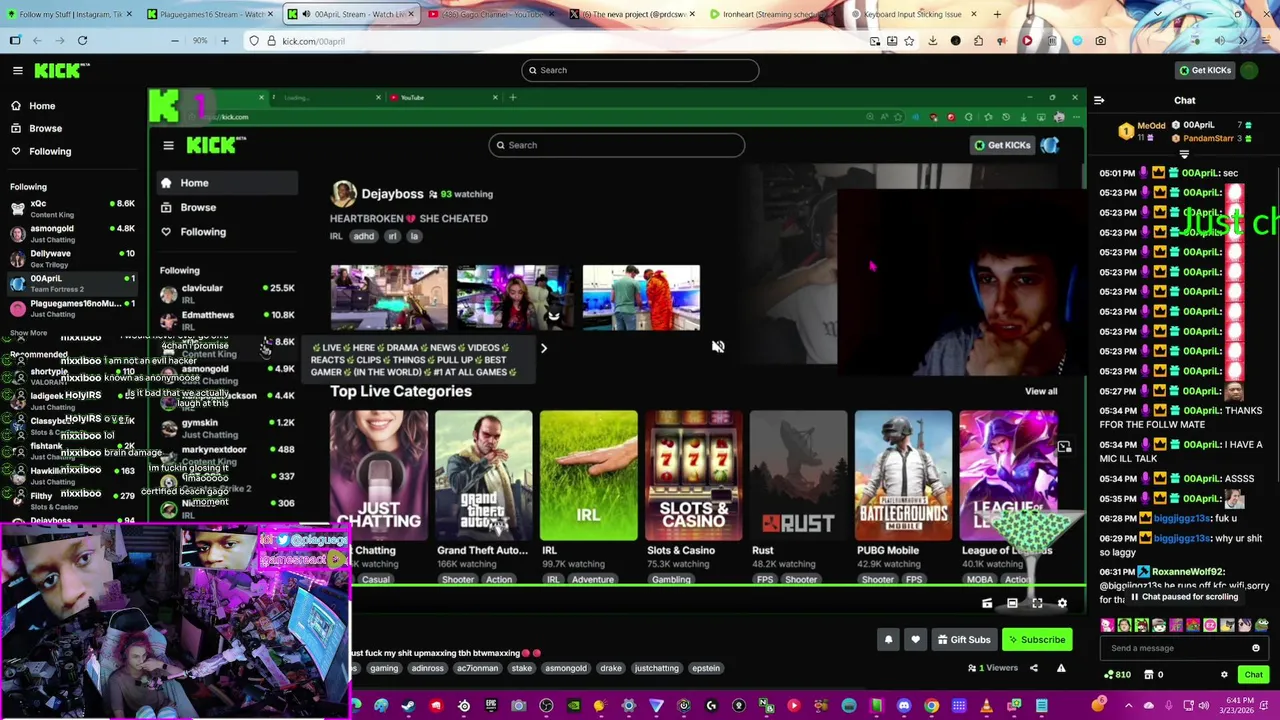The width and height of the screenshot is (1280, 720).
Task: Open Chrome from the taskbar
Action: coord(931,706)
